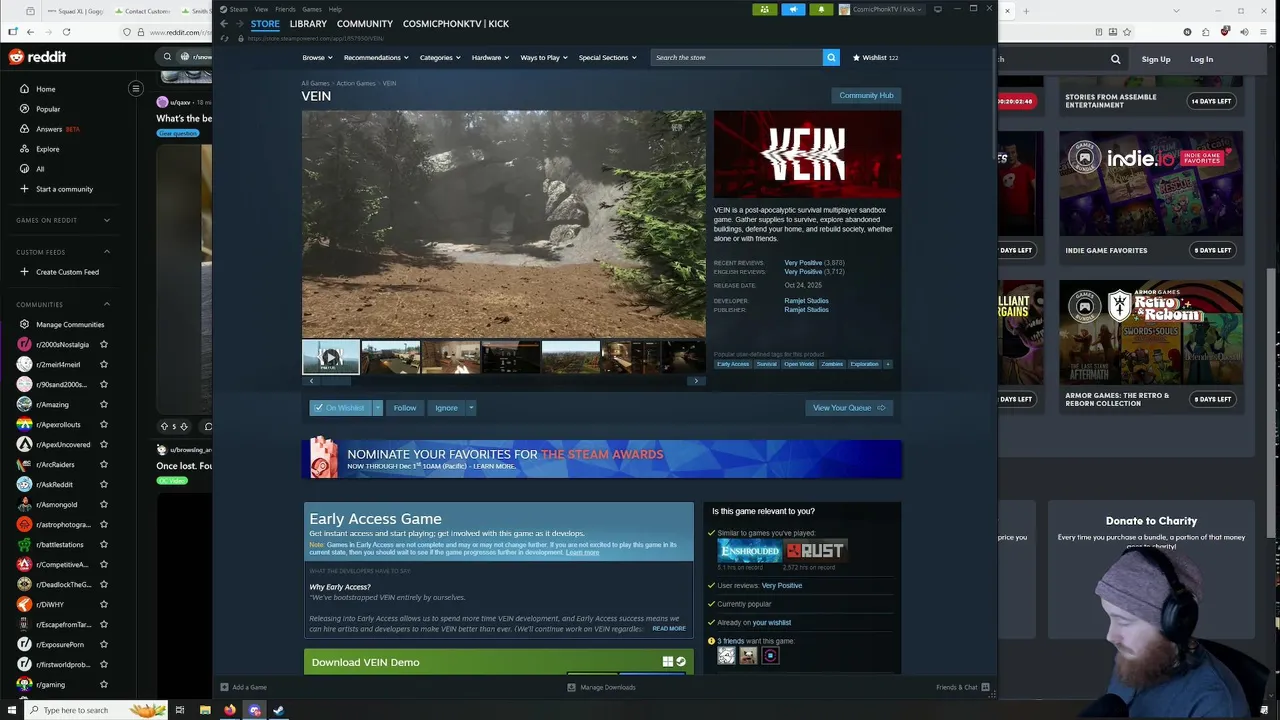Open Task View on the taskbar
The image size is (1280, 720).
coord(180,710)
